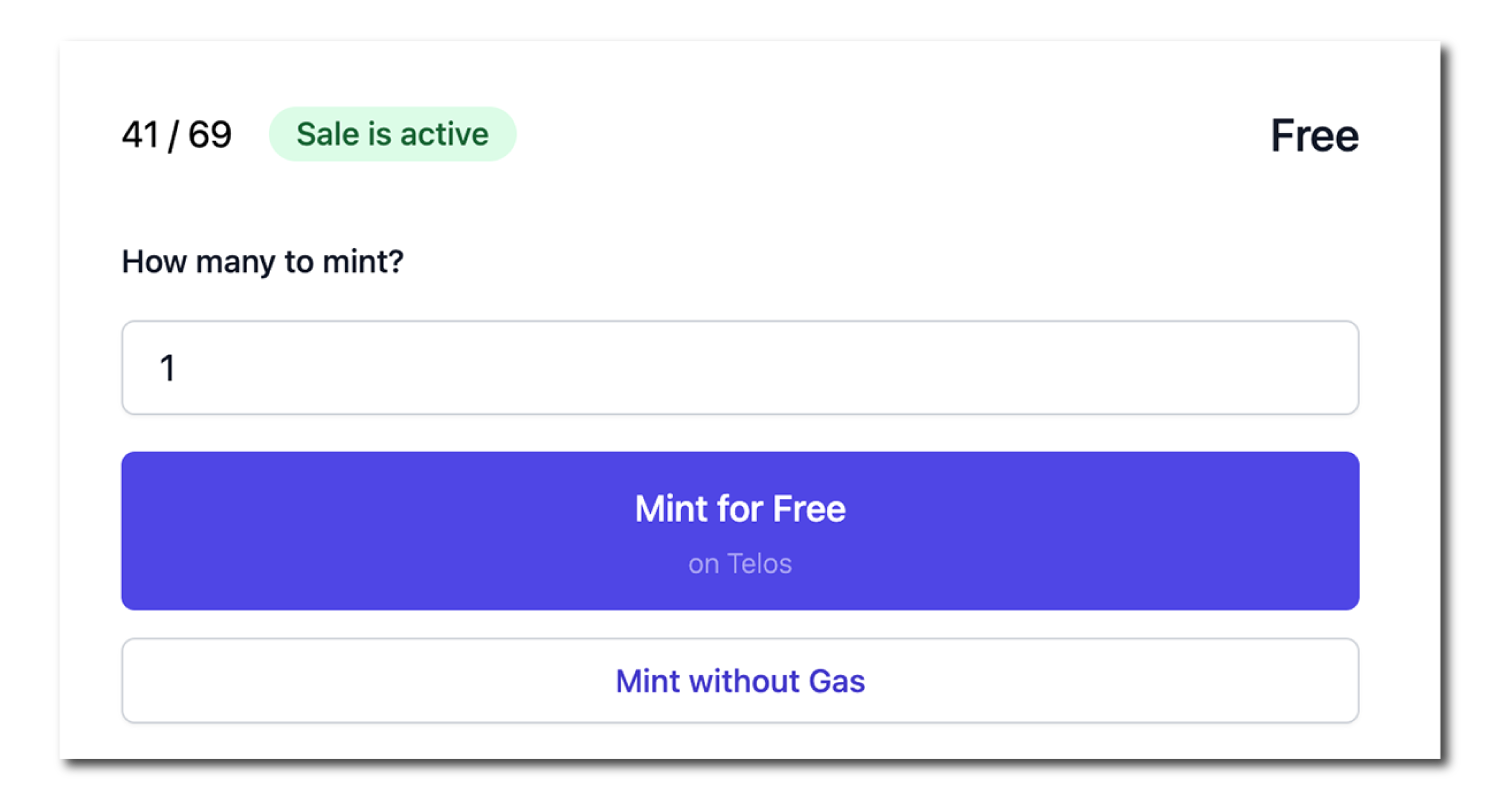
Task: Click the minted count number 41
Action: 141,134
